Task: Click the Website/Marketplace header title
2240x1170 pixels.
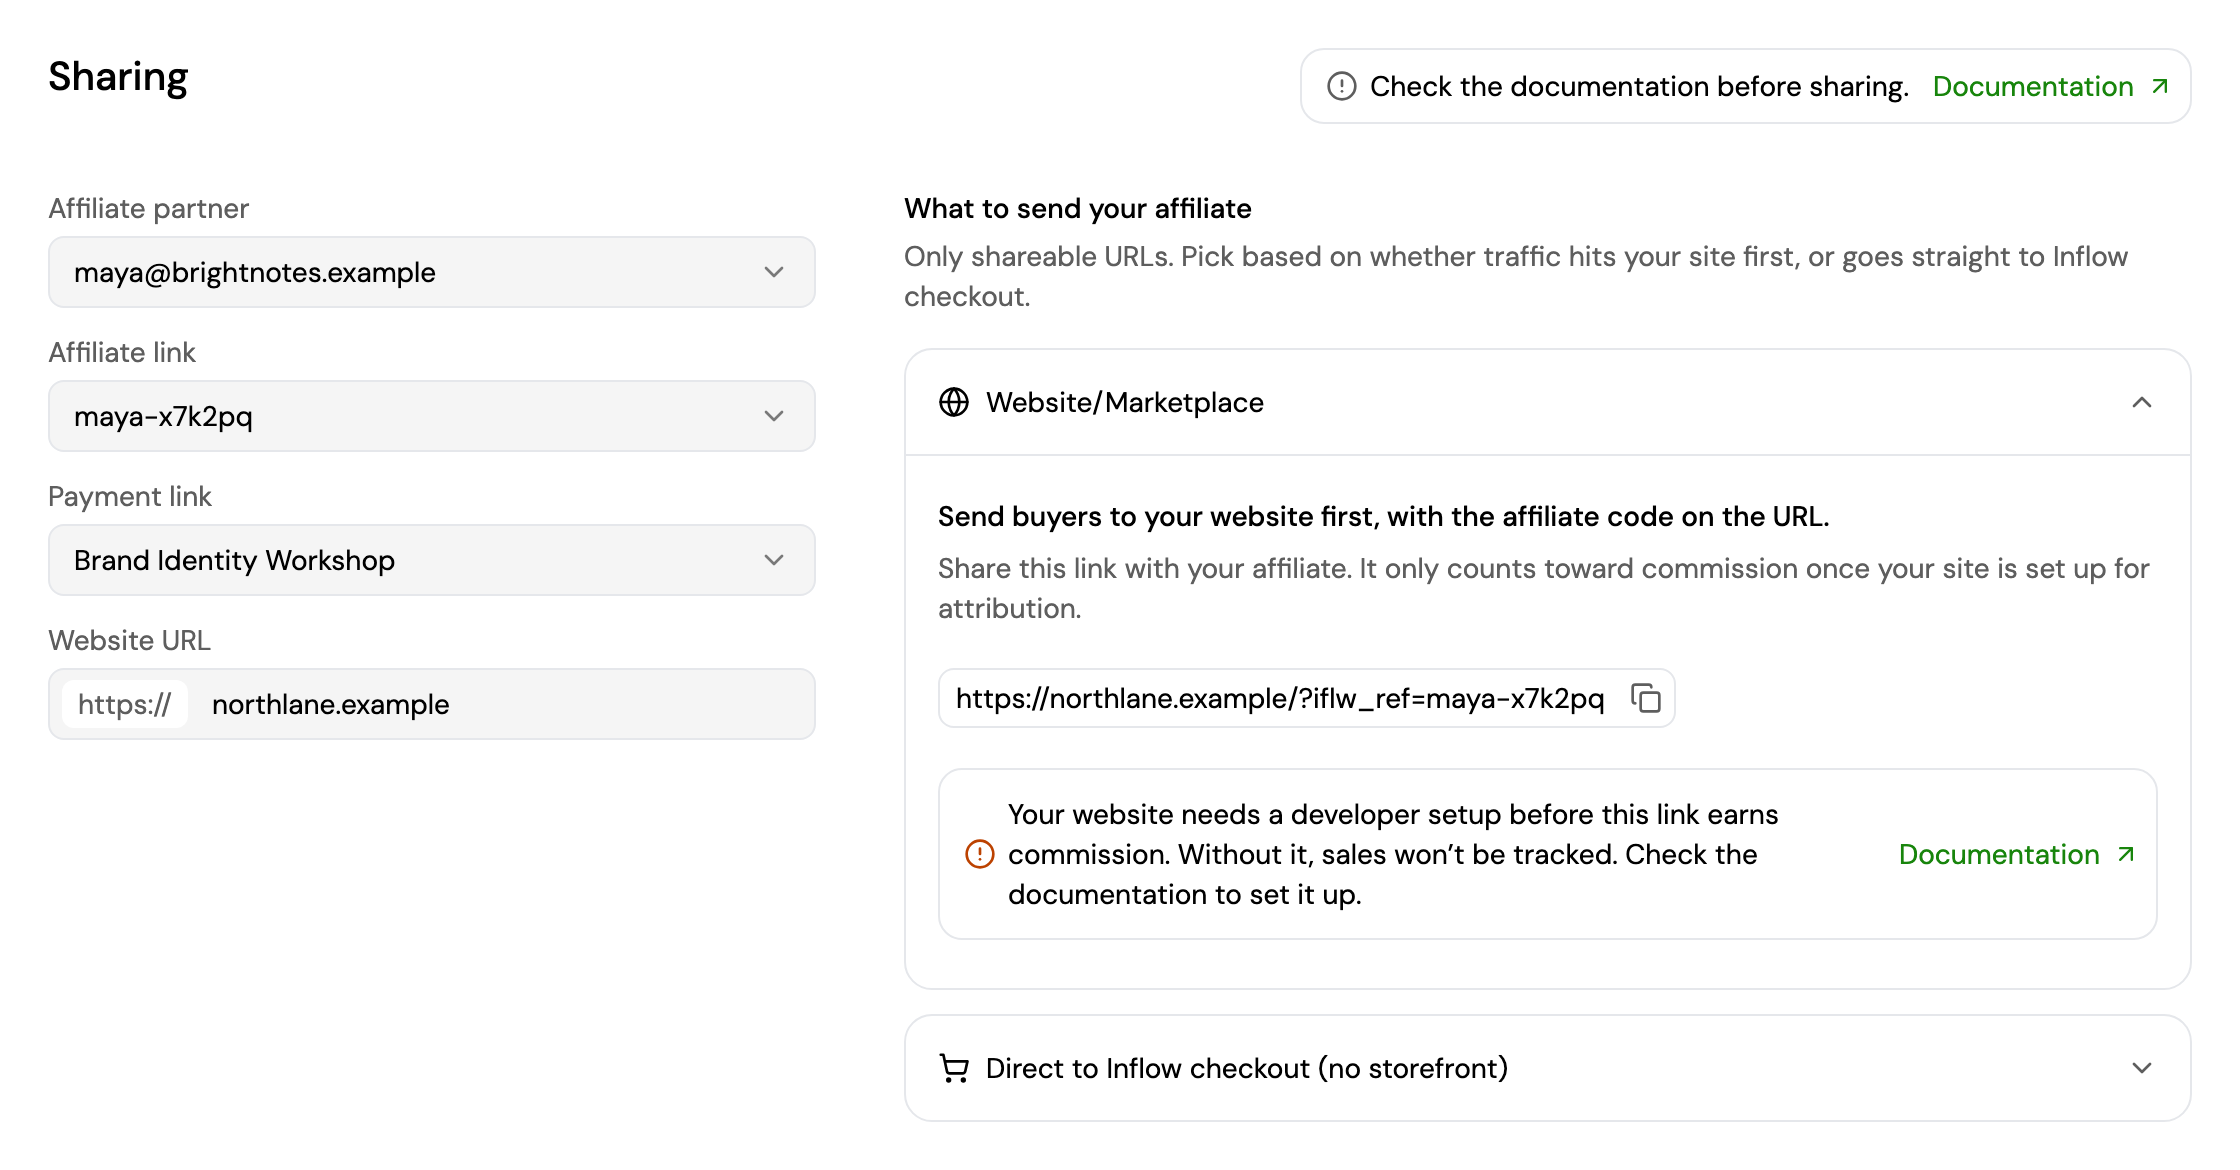Action: [1125, 402]
